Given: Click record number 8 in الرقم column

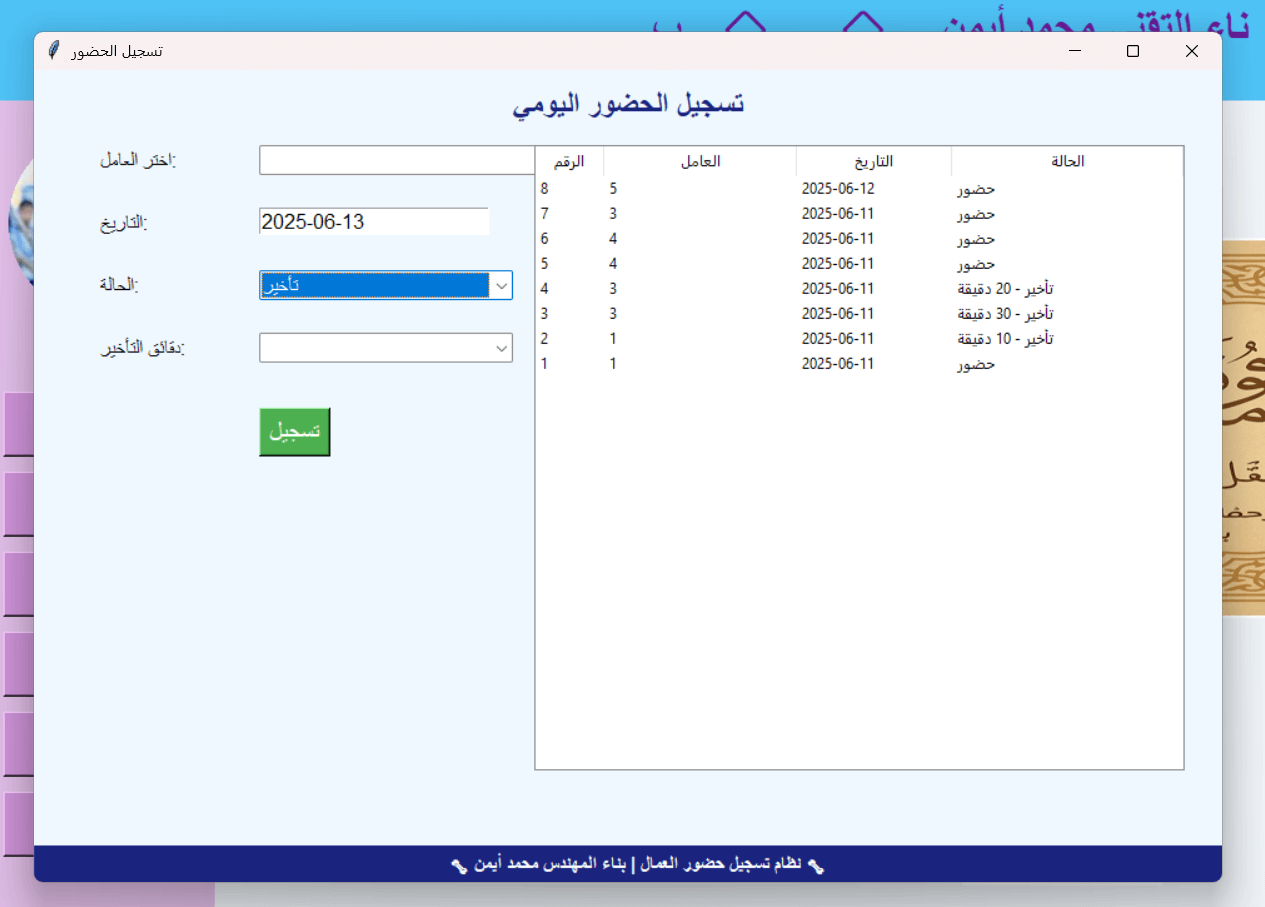Looking at the screenshot, I should pos(545,188).
